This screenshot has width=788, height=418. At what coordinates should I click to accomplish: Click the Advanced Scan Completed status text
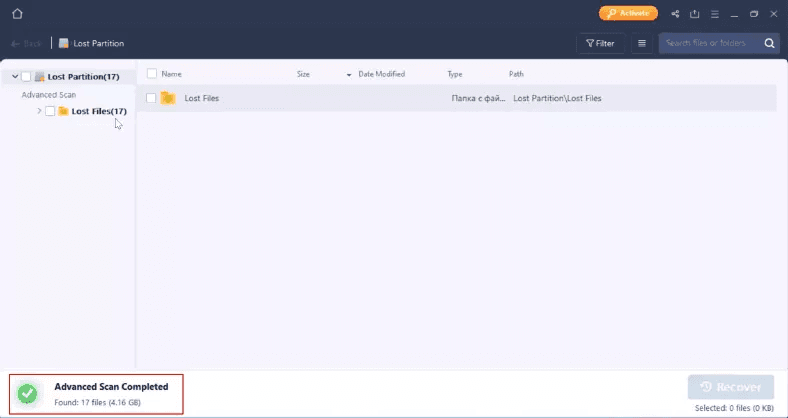pos(111,387)
